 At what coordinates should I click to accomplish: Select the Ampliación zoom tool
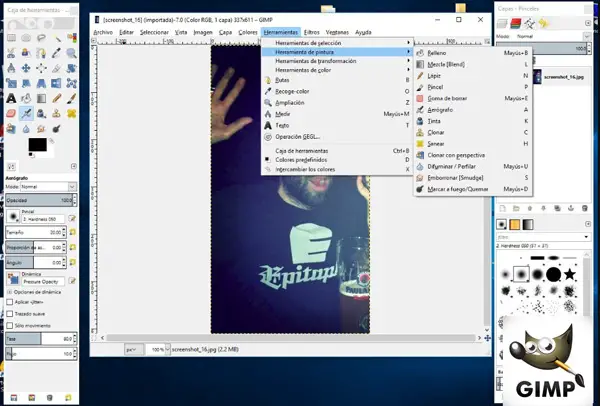pos(291,102)
